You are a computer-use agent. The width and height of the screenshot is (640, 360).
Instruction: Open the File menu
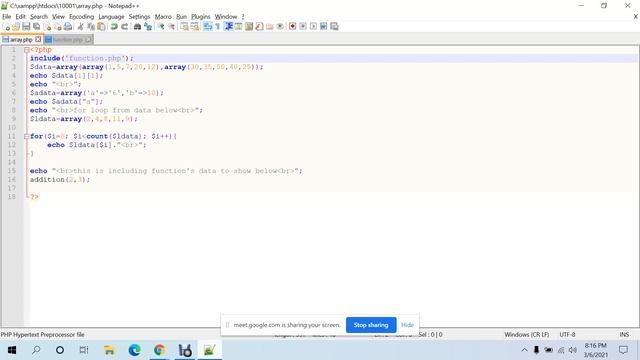7,17
